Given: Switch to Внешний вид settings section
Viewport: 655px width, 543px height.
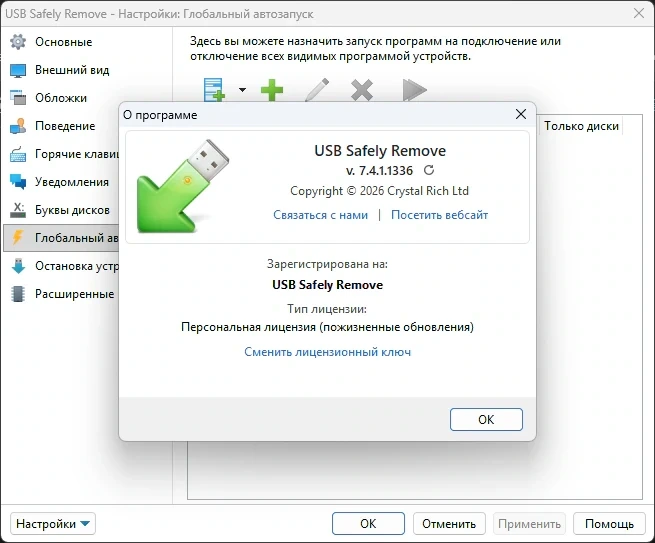Looking at the screenshot, I should (x=72, y=70).
